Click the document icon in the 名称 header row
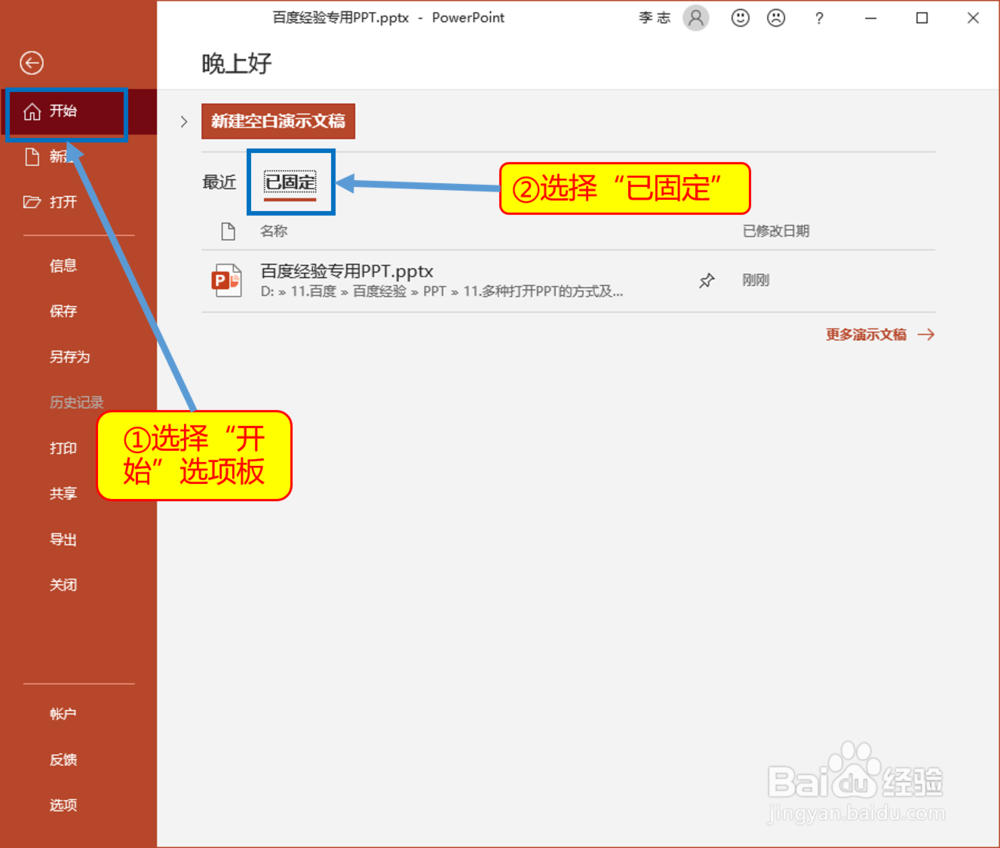Image resolution: width=1000 pixels, height=848 pixels. [228, 230]
